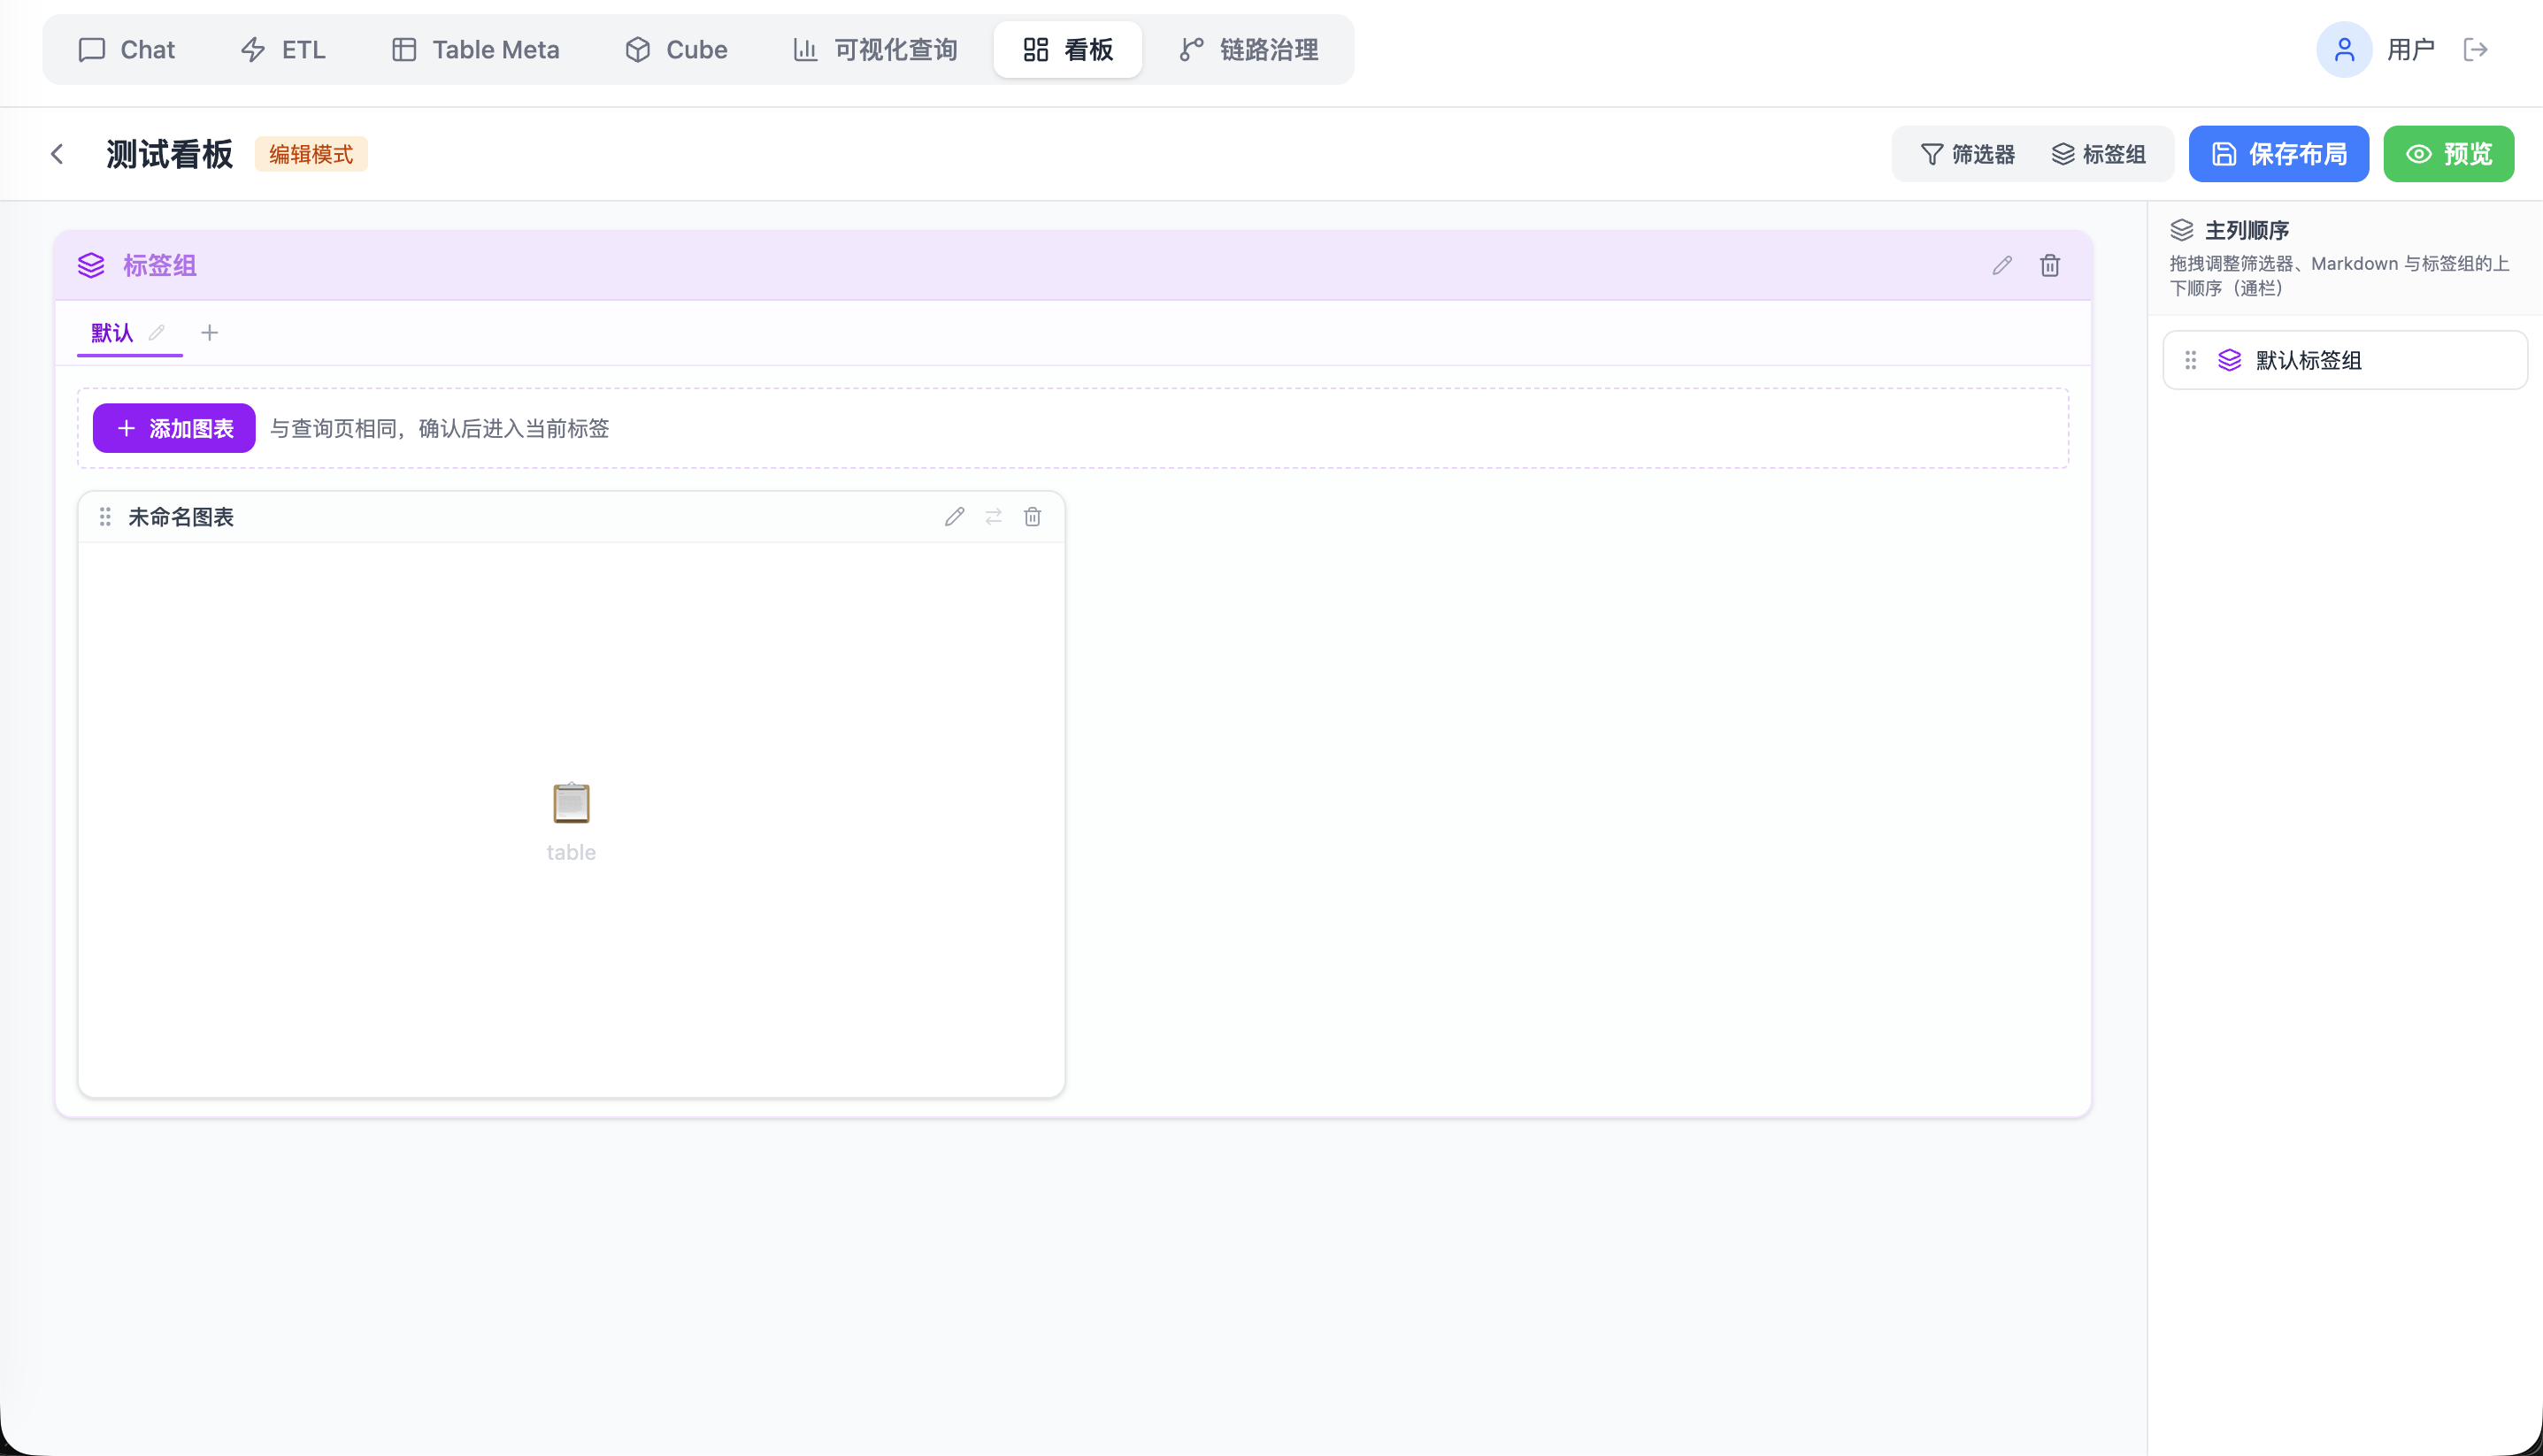Viewport: 2543px width, 1456px height.
Task: Open the 可视化查询 tab
Action: point(875,49)
